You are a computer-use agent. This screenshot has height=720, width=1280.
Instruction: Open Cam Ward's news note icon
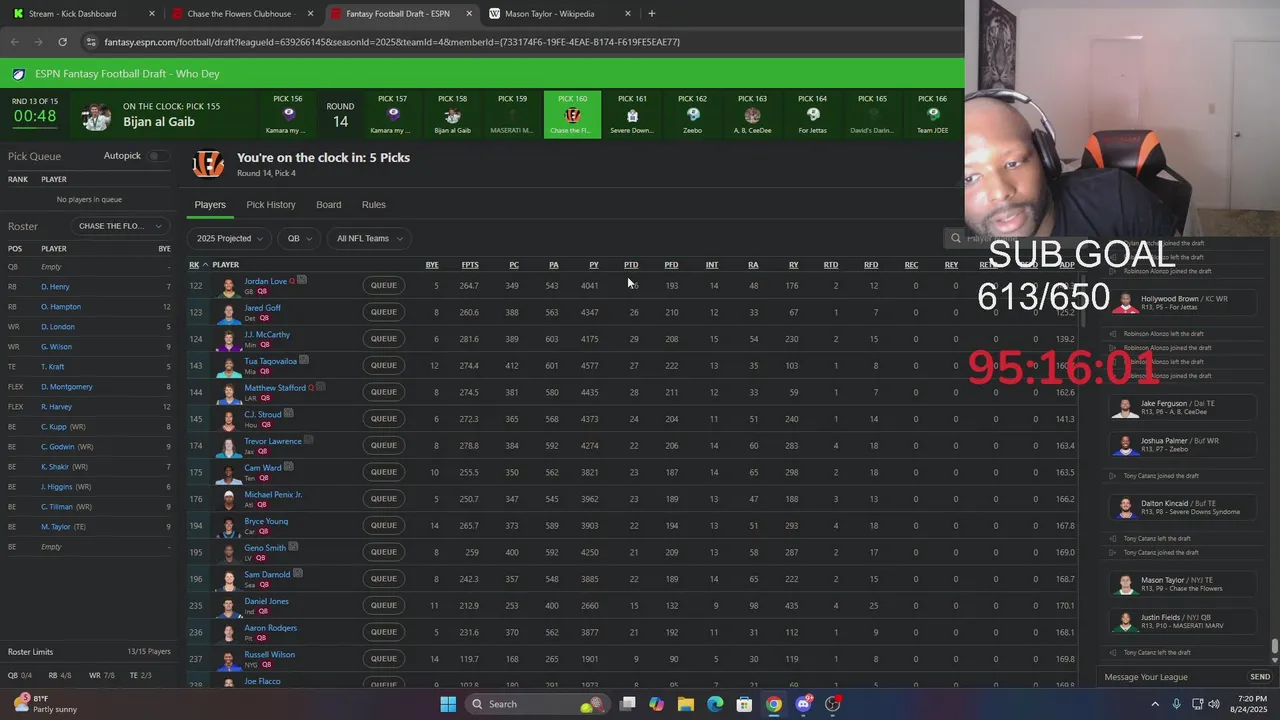point(288,467)
